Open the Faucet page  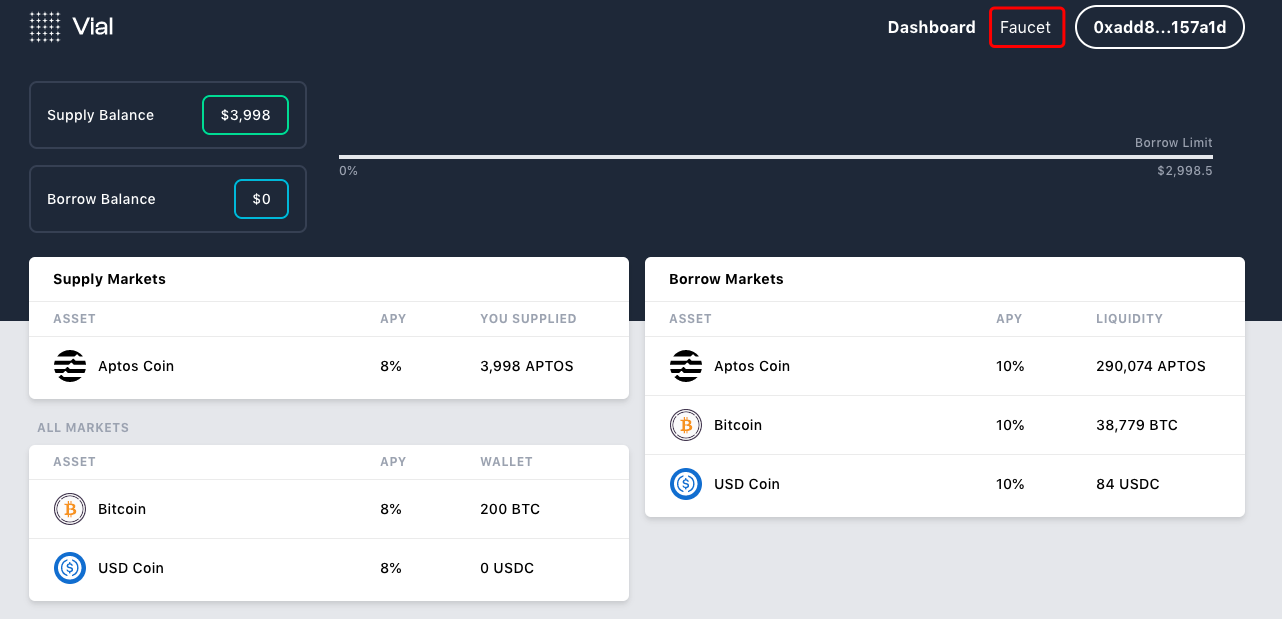[1026, 28]
